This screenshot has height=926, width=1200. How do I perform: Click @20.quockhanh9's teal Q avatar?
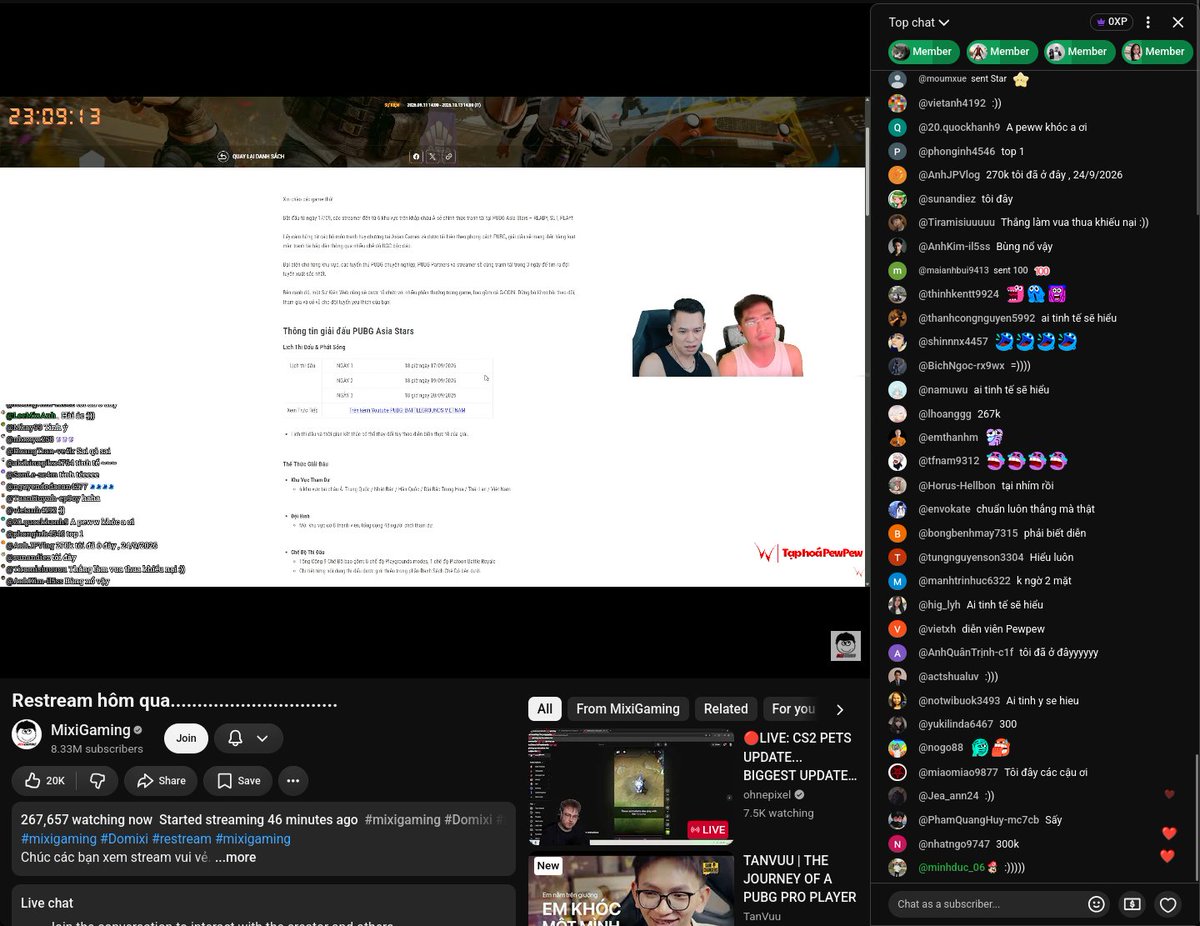coord(898,127)
